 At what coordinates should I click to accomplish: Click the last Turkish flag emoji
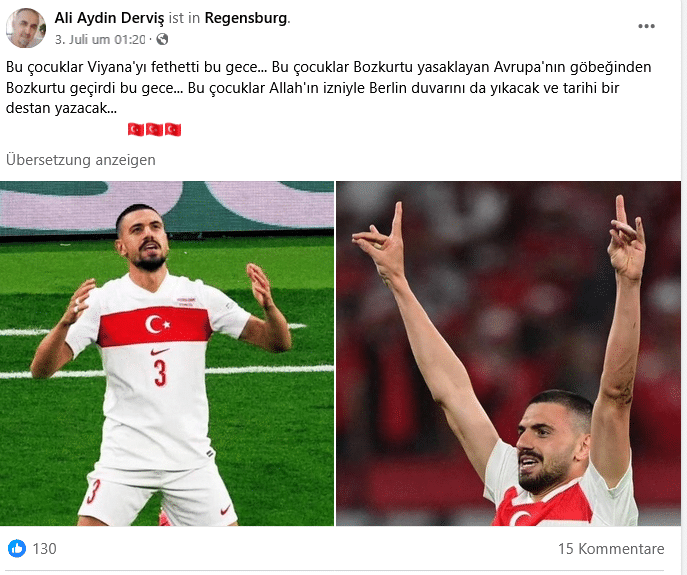[173, 129]
